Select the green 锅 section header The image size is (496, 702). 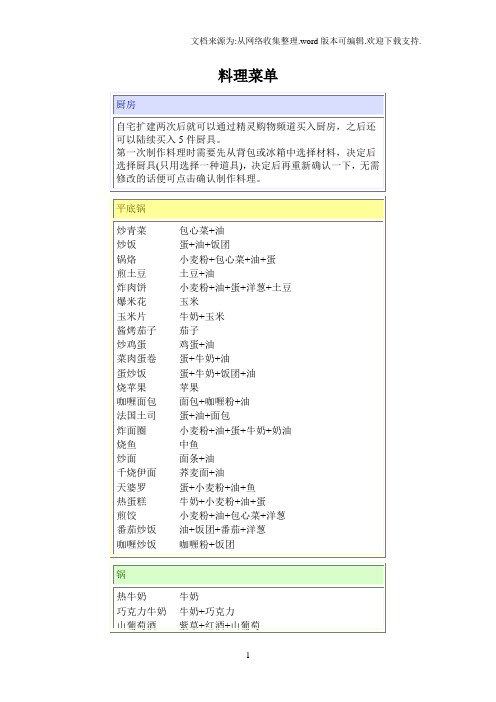tap(248, 575)
